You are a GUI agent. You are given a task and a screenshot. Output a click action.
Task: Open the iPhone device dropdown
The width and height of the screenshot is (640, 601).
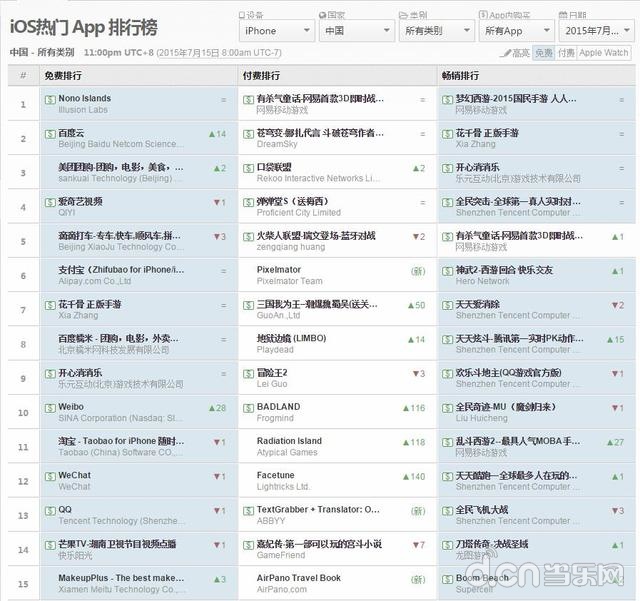tap(276, 31)
